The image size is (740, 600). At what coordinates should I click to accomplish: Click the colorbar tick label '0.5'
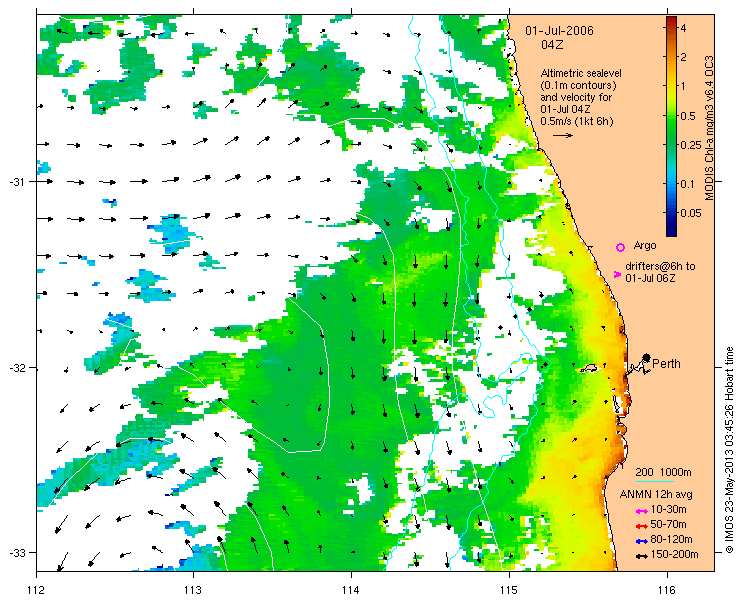click(x=688, y=116)
